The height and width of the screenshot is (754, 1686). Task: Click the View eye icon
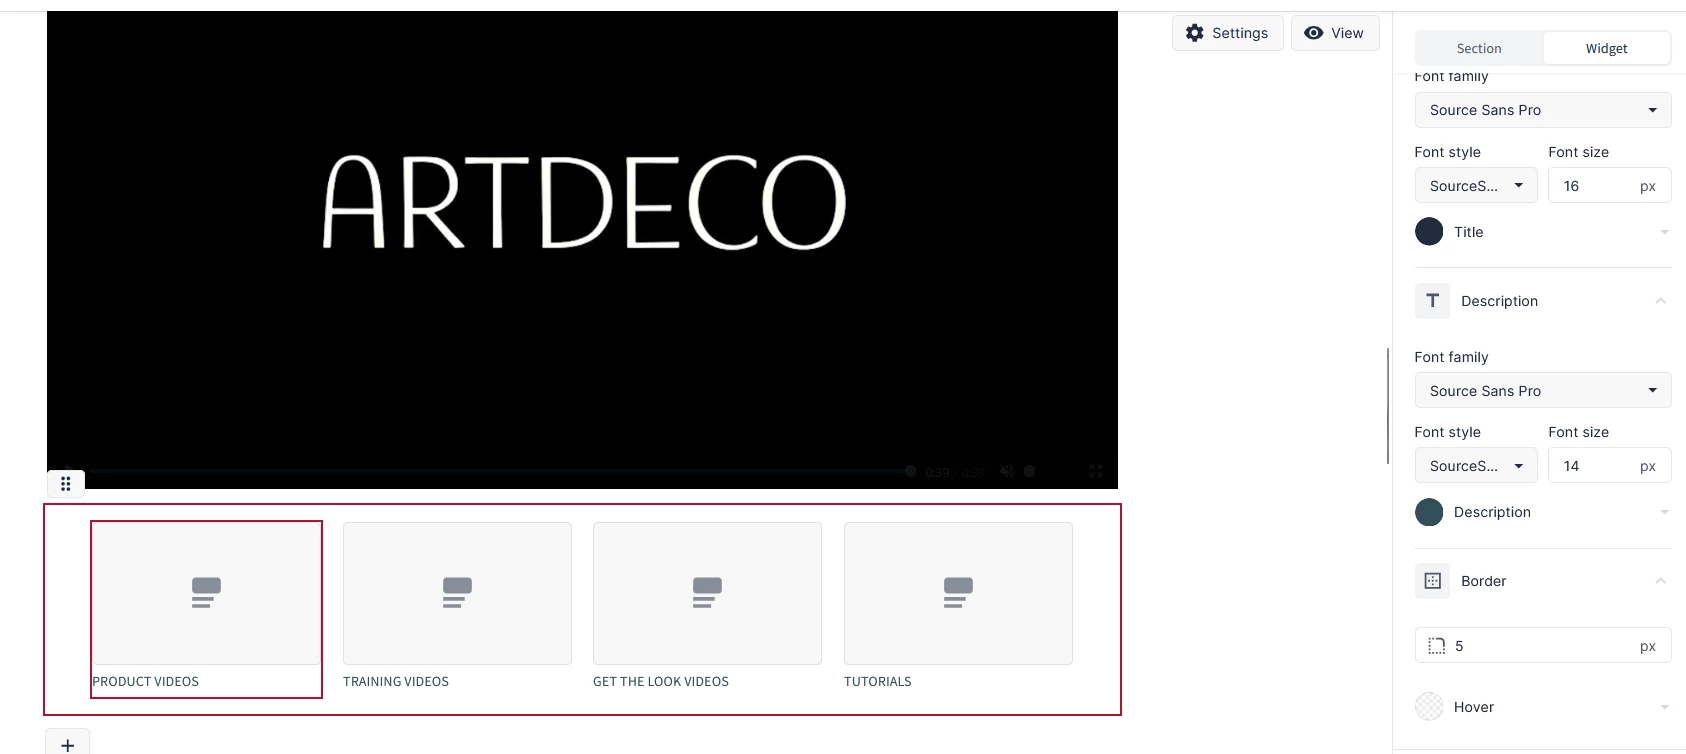click(1314, 33)
